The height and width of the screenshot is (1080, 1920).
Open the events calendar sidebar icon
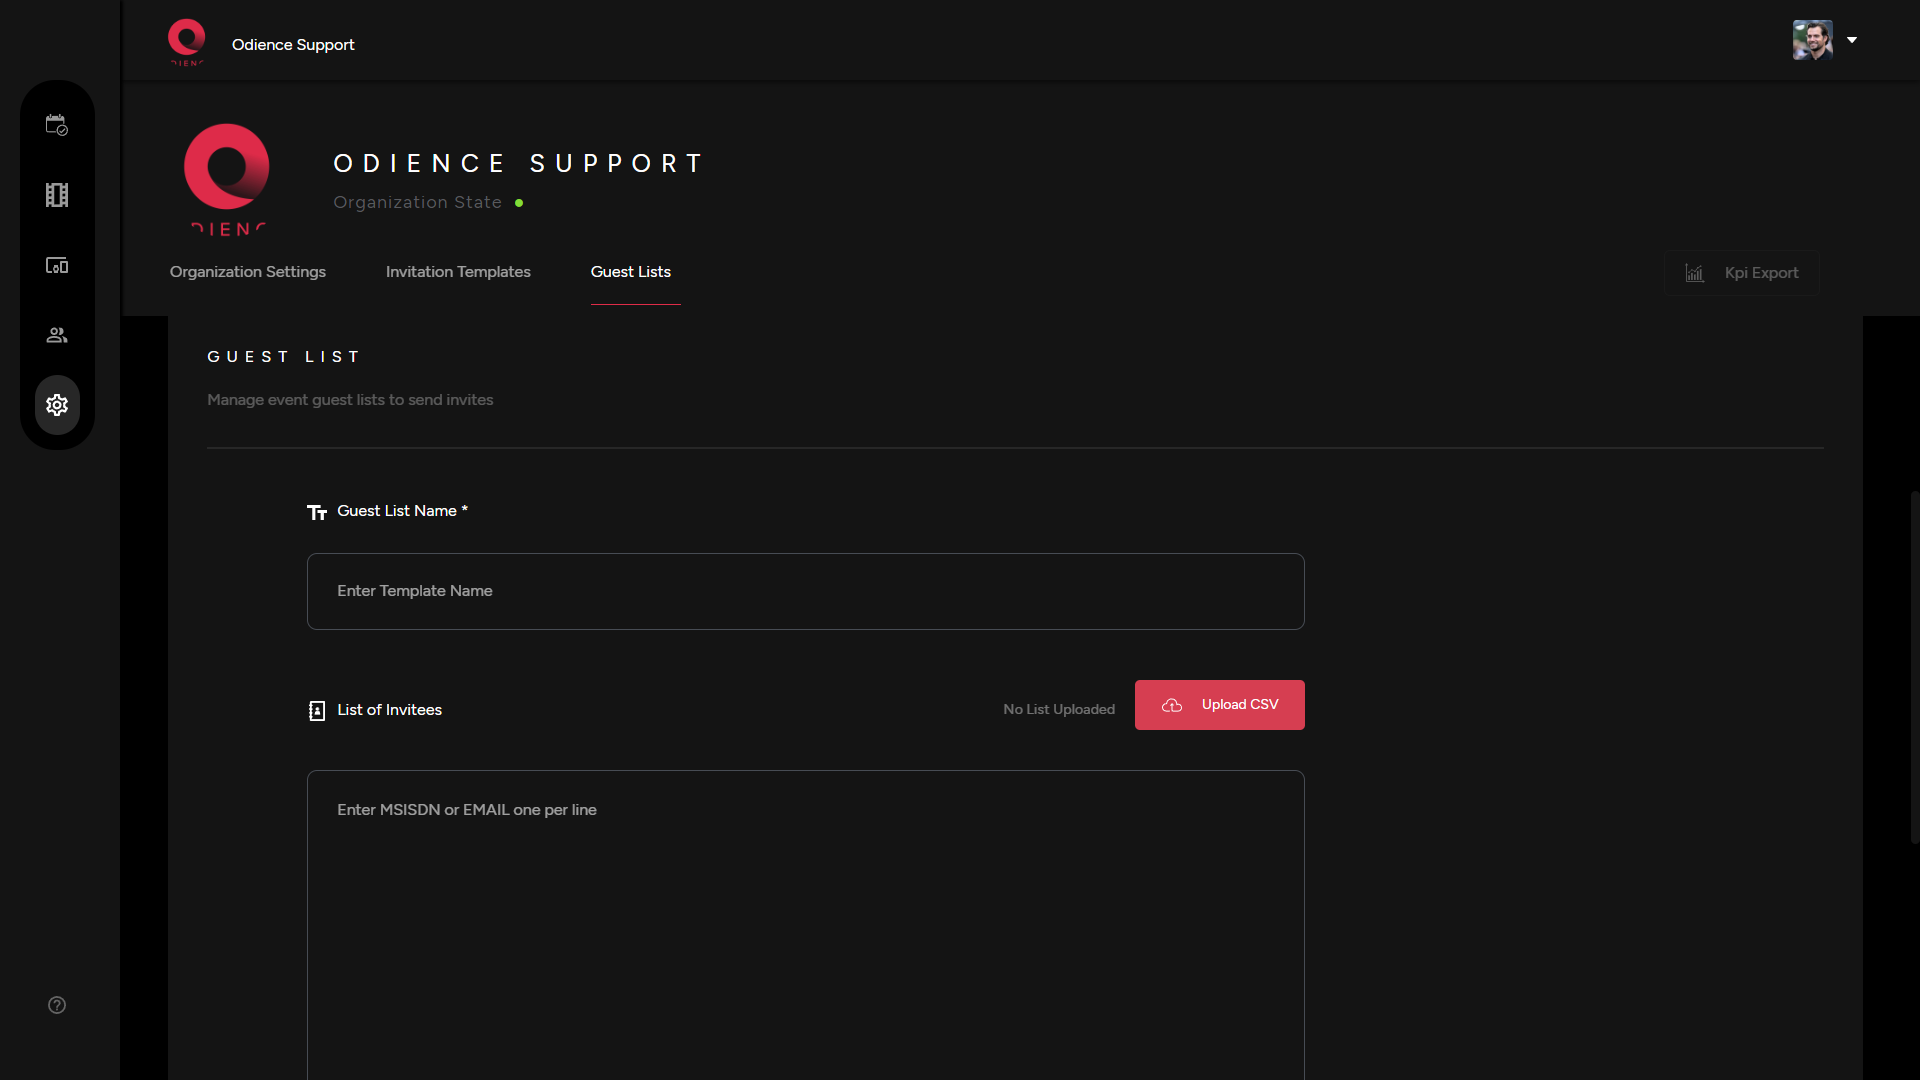[57, 125]
